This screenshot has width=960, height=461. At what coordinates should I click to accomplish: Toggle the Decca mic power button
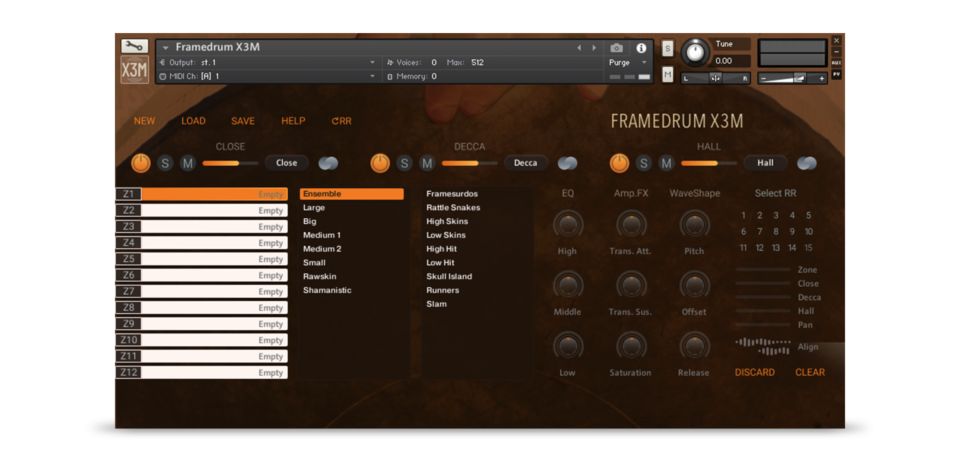(380, 163)
